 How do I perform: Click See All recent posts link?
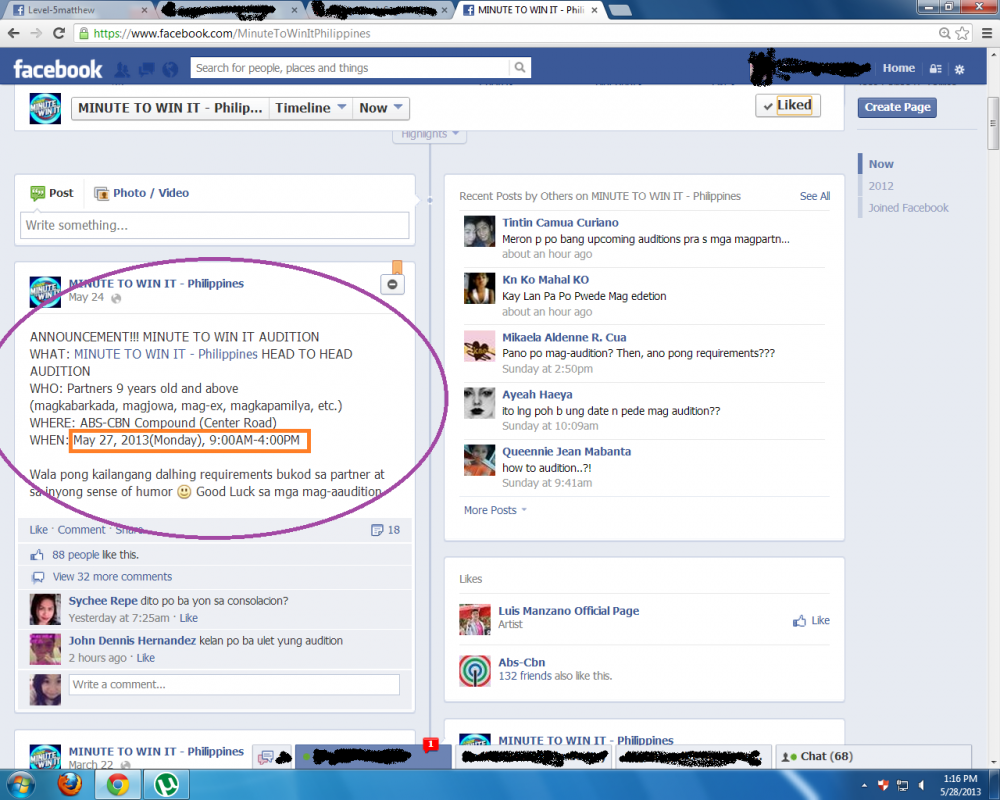click(x=815, y=196)
